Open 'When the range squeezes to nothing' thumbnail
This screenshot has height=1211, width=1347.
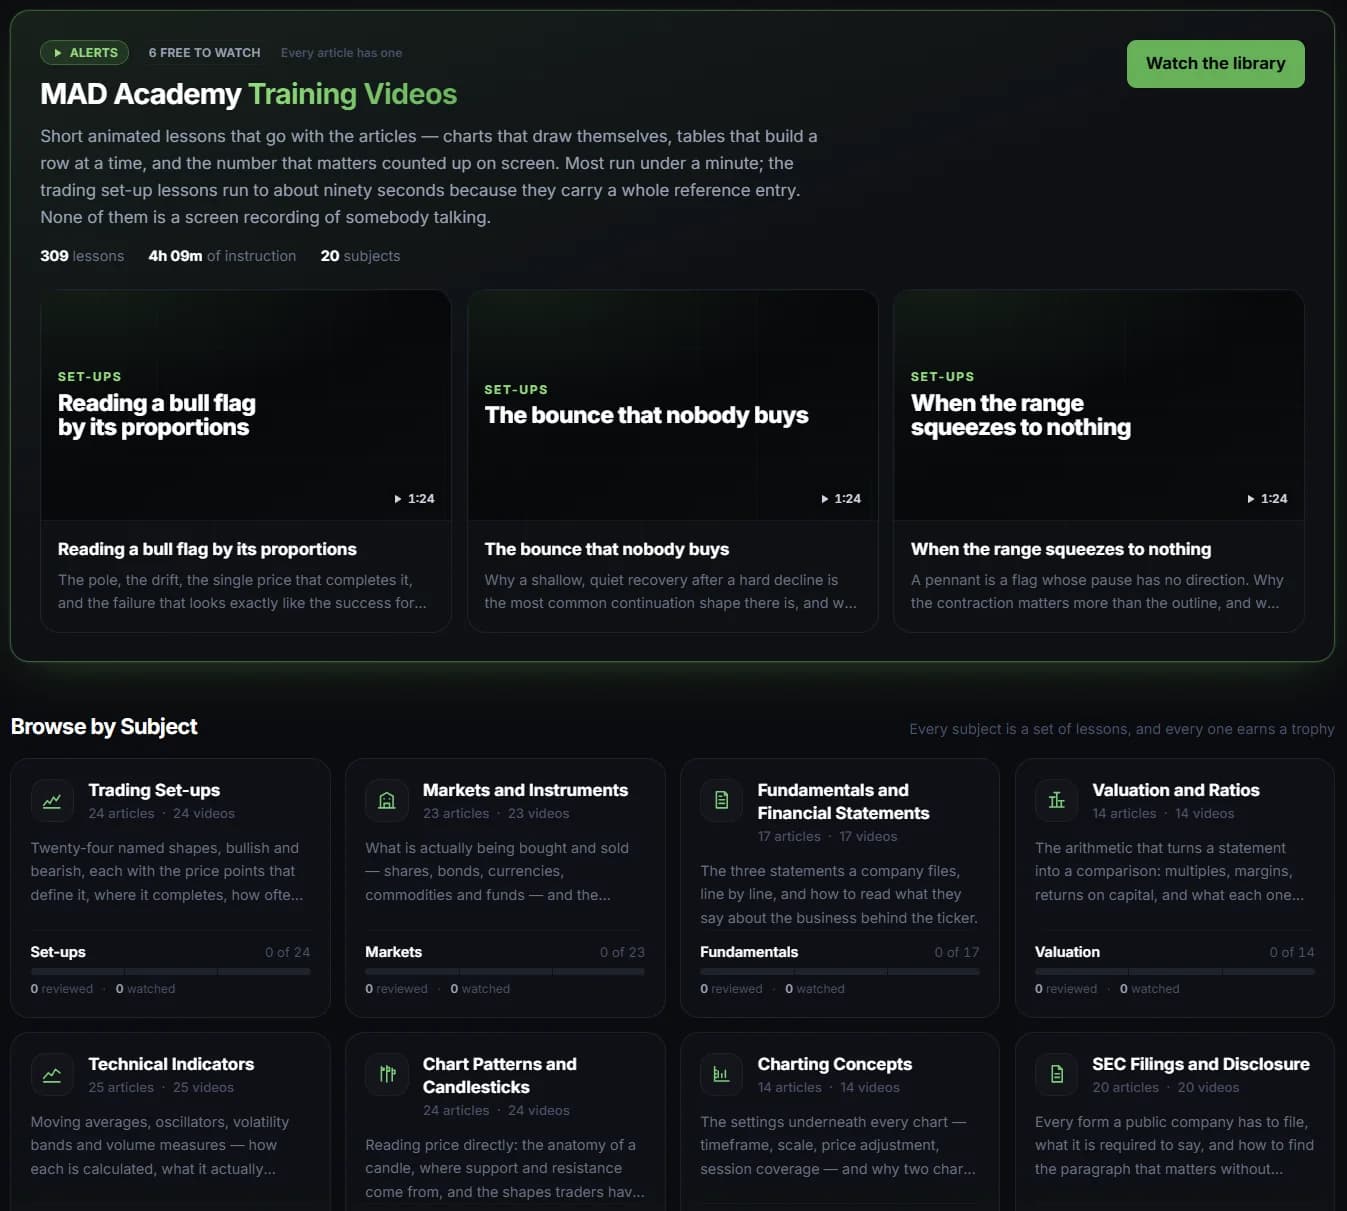(1099, 405)
